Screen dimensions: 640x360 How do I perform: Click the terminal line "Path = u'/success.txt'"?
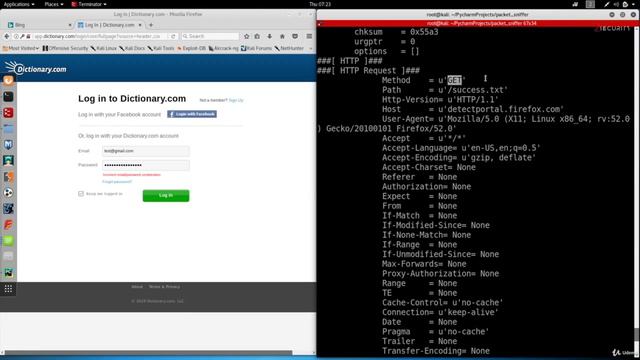445,90
